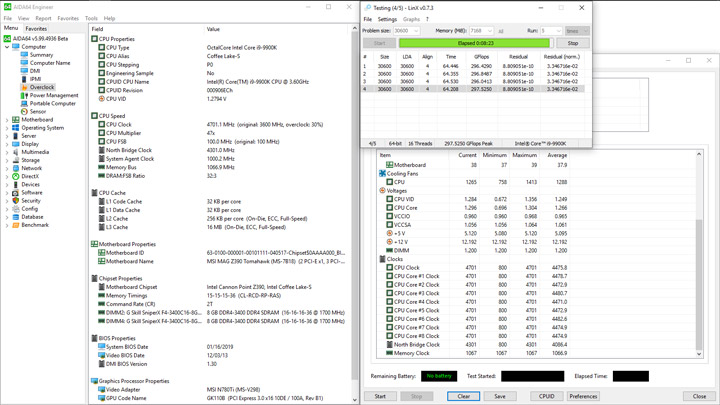Open the Computer Name tree entry

click(50, 63)
